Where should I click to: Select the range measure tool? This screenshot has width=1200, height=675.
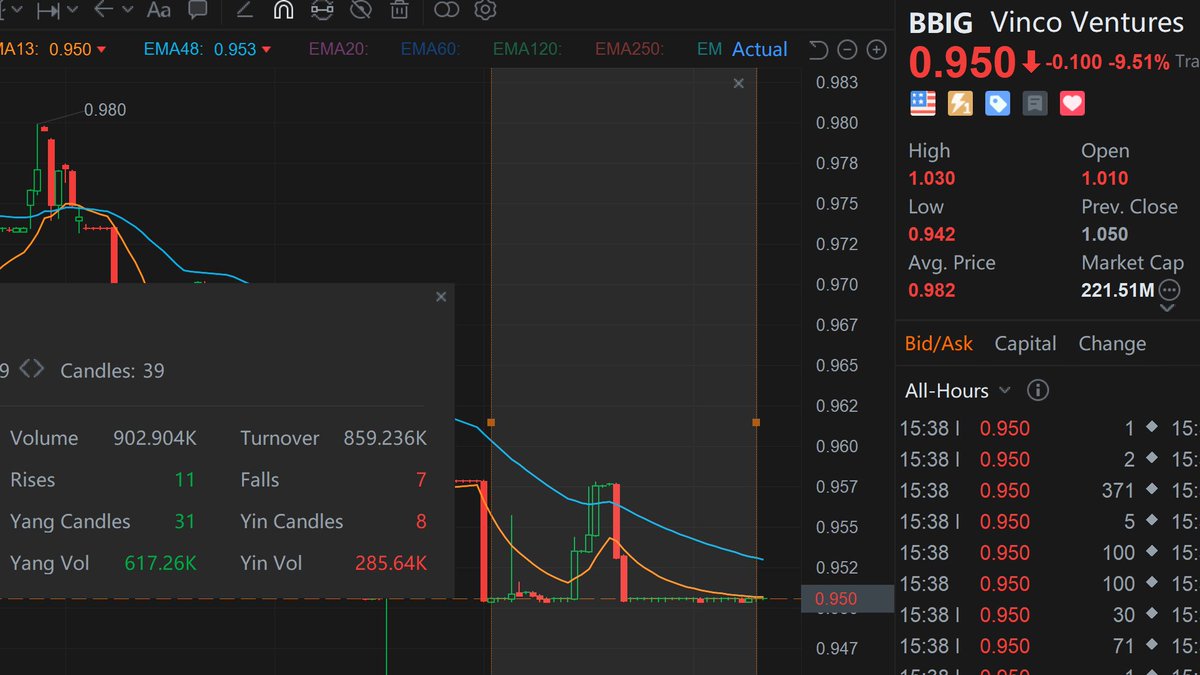[x=46, y=10]
